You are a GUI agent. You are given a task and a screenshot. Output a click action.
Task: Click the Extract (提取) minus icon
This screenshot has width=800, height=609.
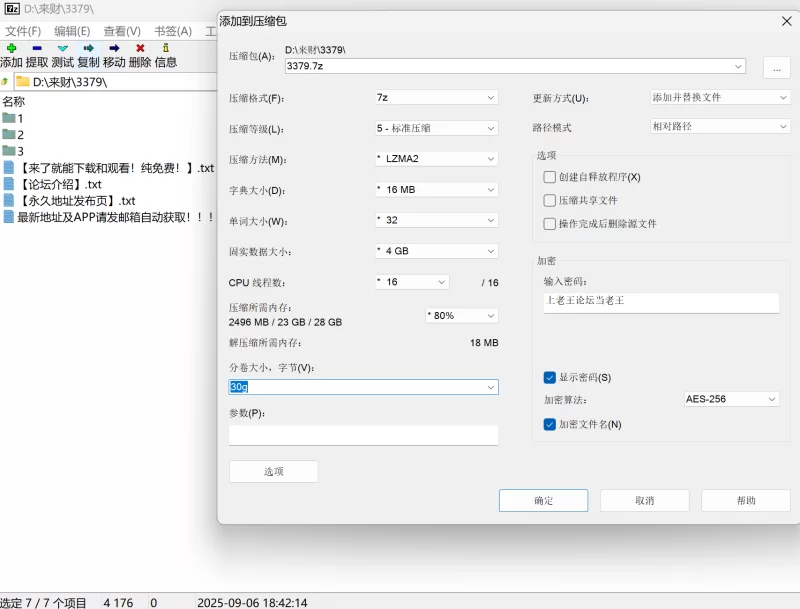click(x=37, y=48)
